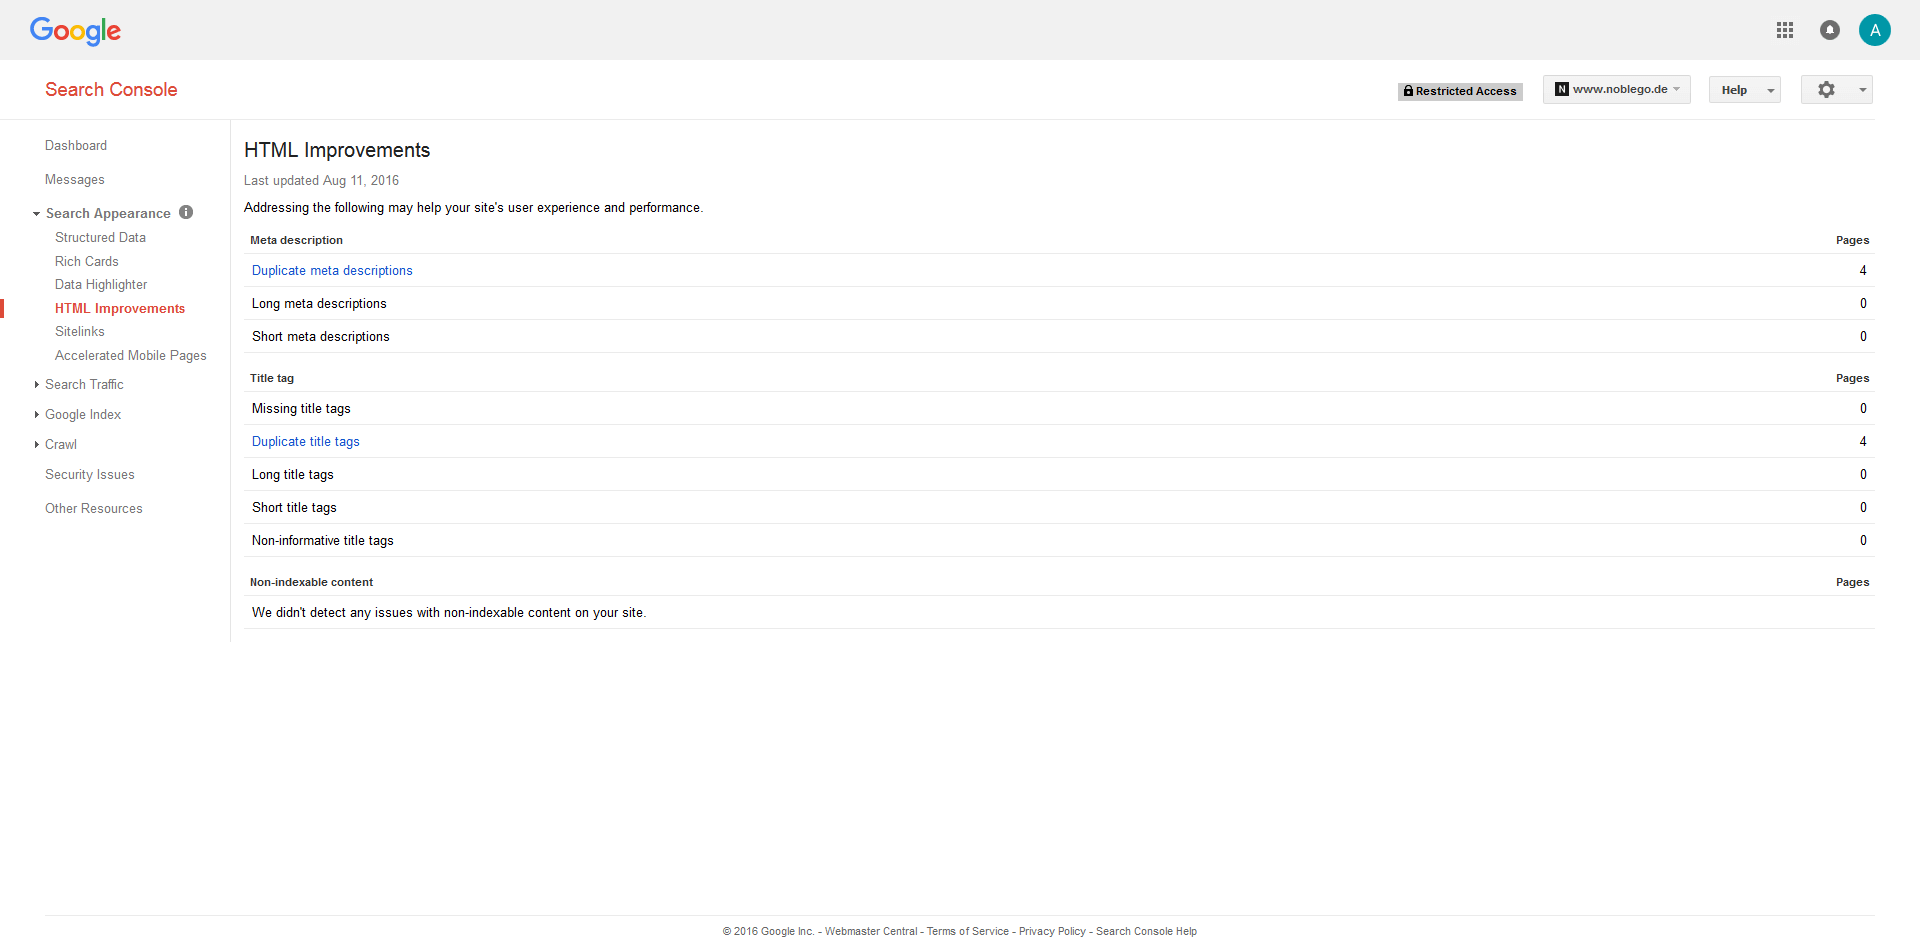Click the noblego.de site icon
1920x942 pixels.
click(1560, 89)
